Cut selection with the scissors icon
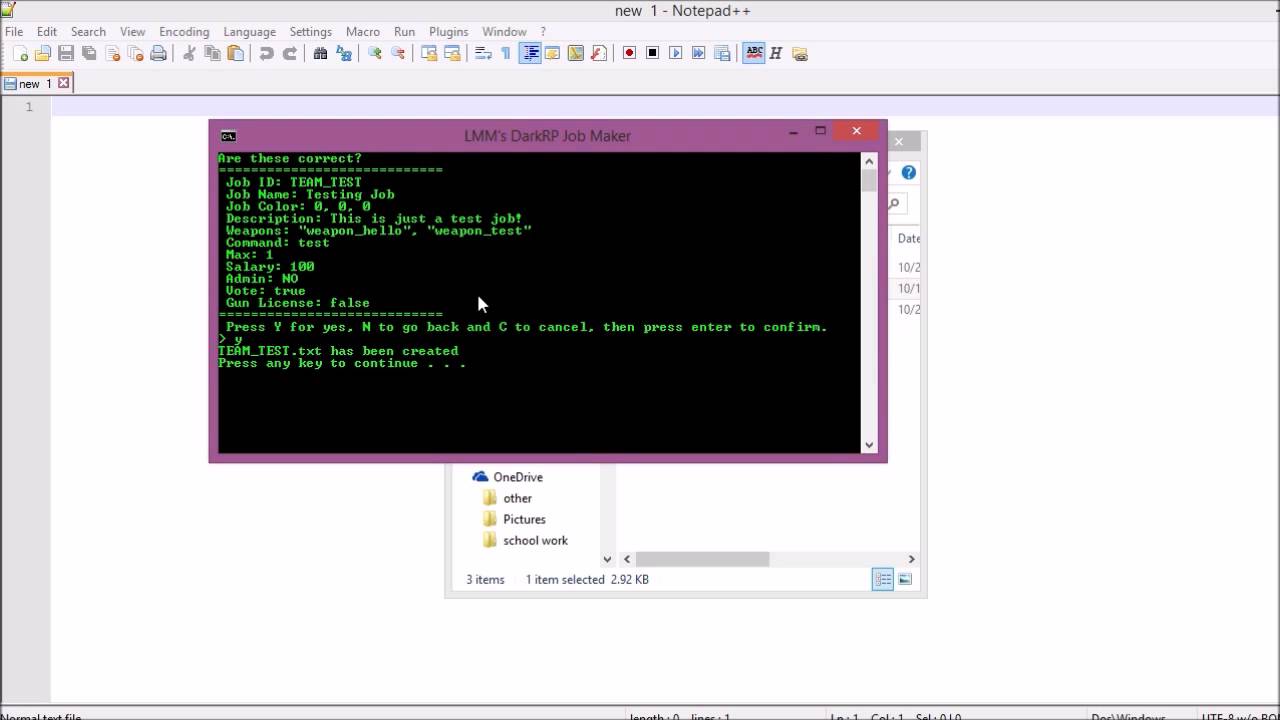The image size is (1280, 720). click(x=188, y=54)
